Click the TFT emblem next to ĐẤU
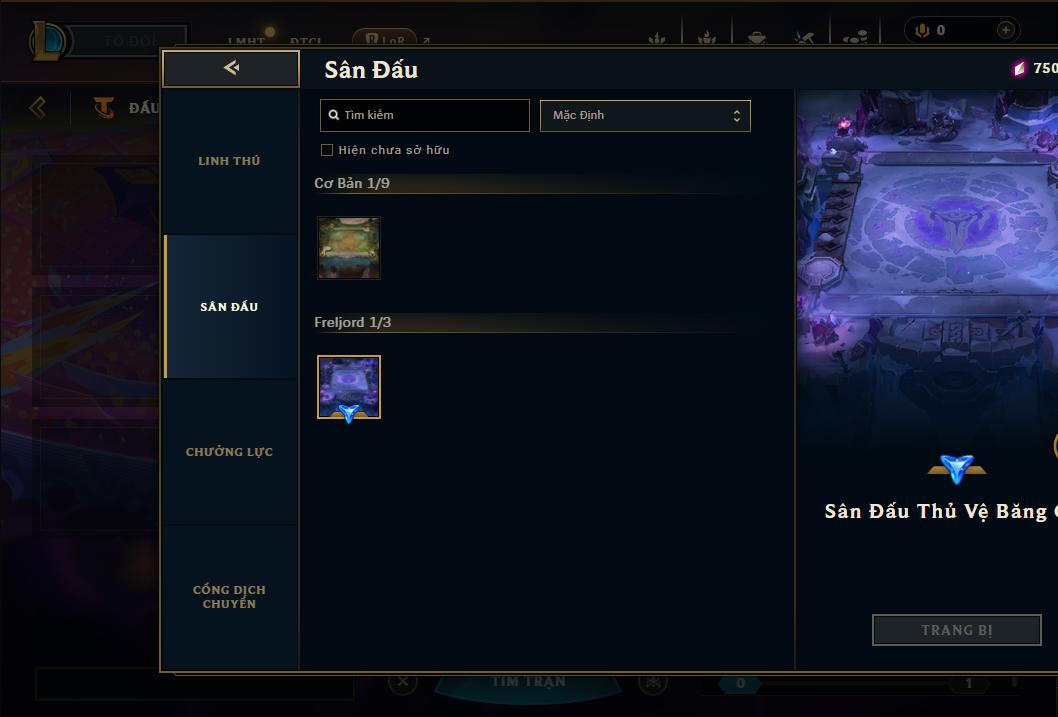The height and width of the screenshot is (717, 1058). click(104, 107)
